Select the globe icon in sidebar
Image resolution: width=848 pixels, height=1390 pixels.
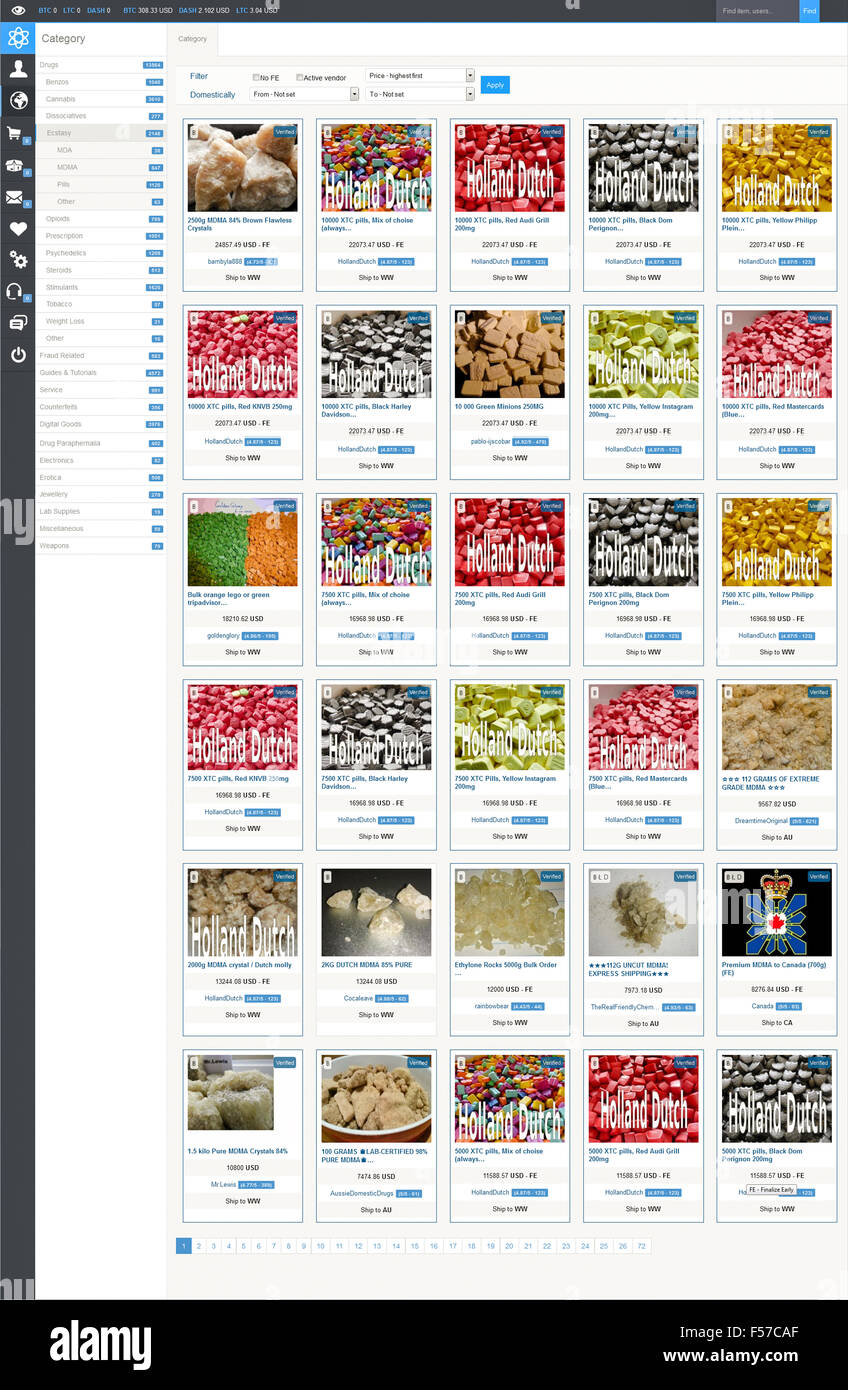pyautogui.click(x=17, y=100)
